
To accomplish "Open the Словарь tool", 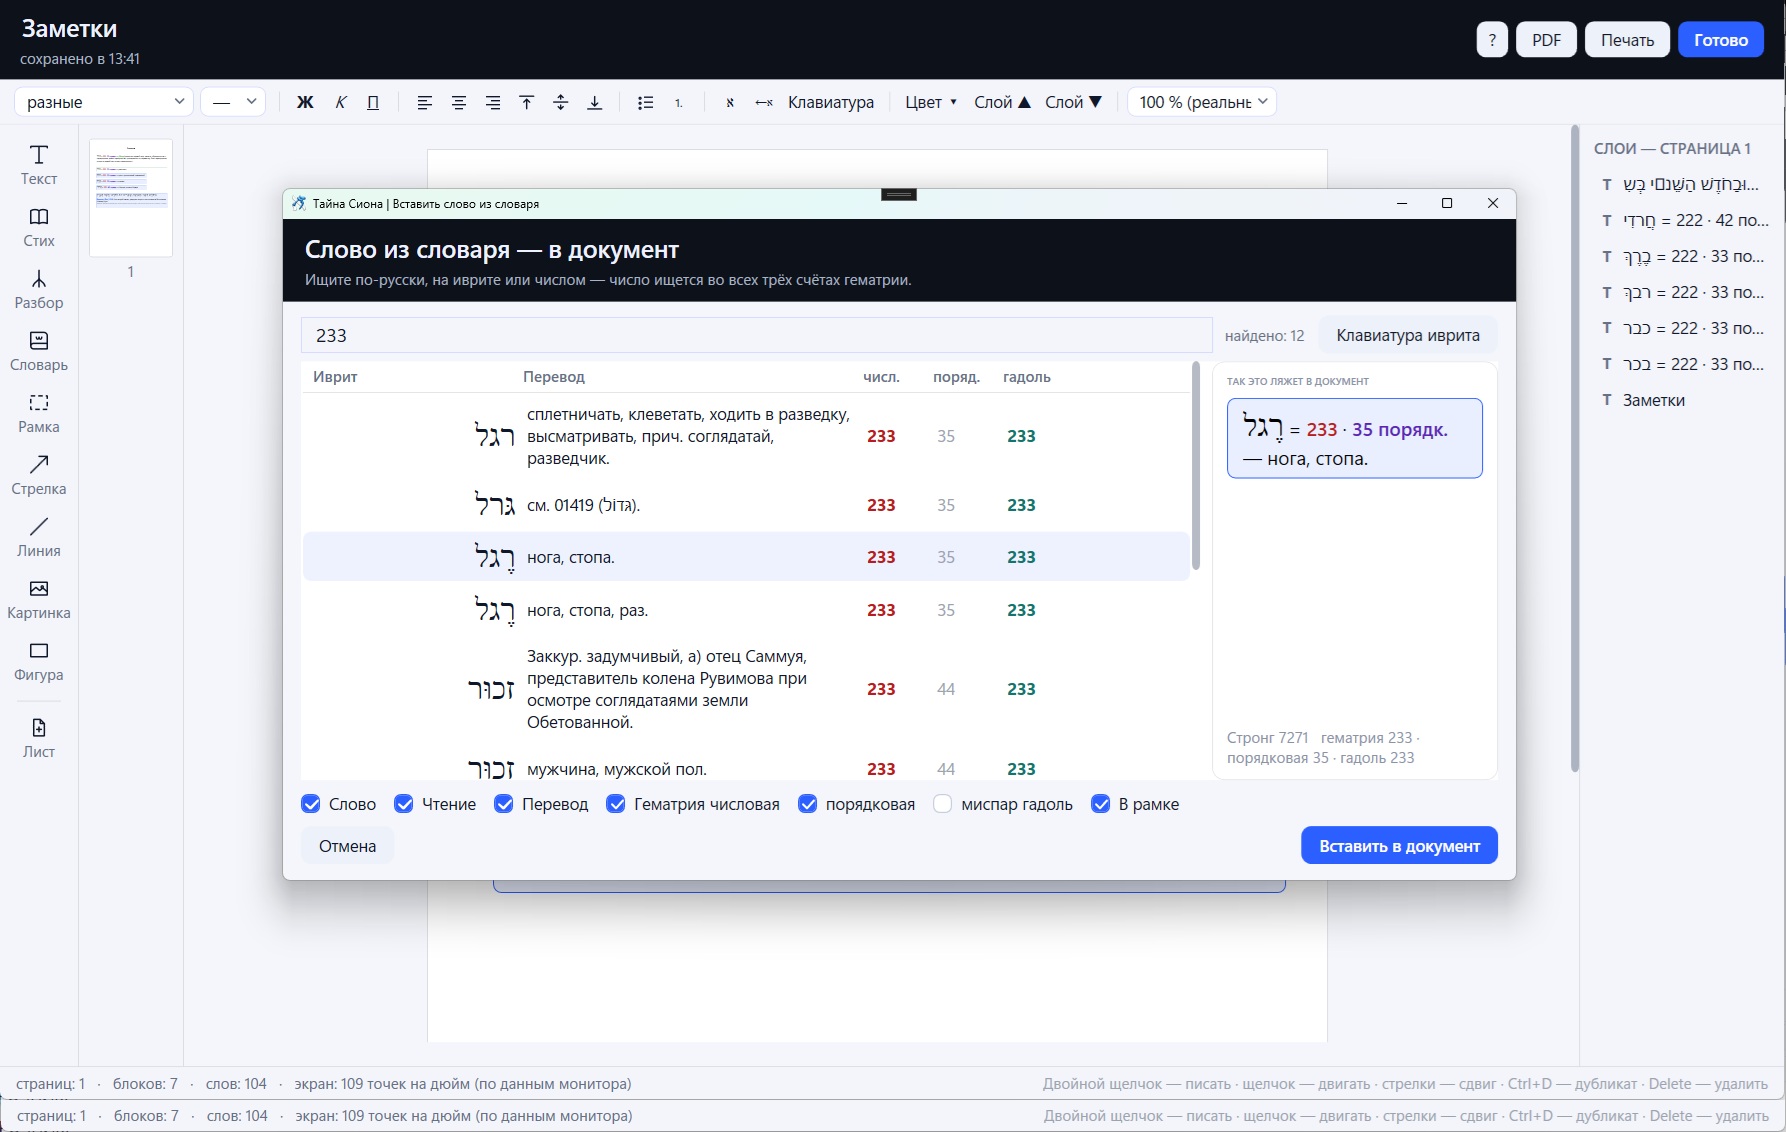I will [x=39, y=351].
